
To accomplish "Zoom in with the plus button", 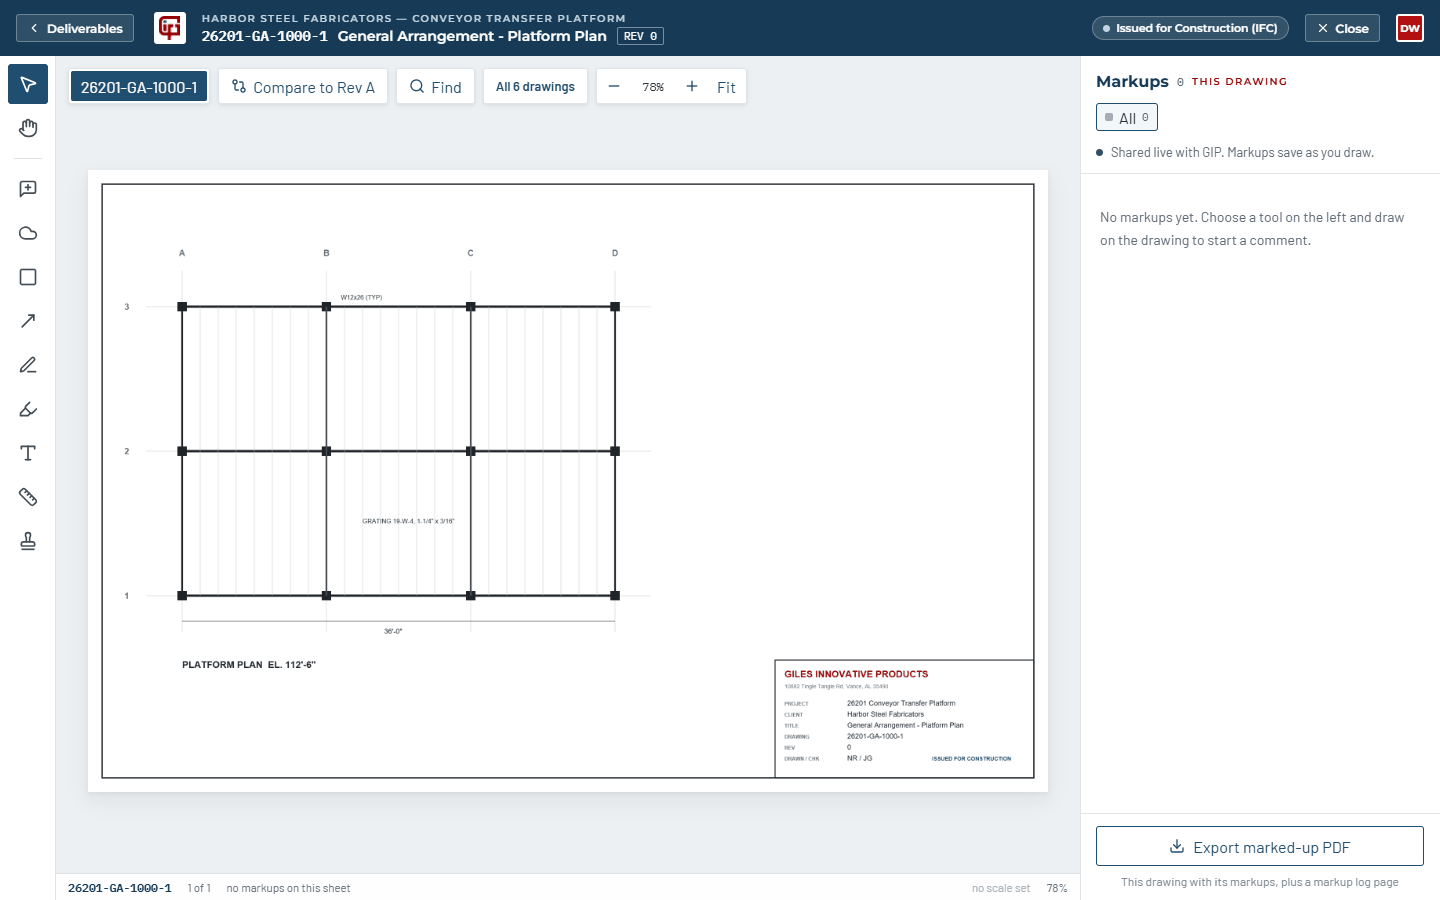I will pos(692,87).
